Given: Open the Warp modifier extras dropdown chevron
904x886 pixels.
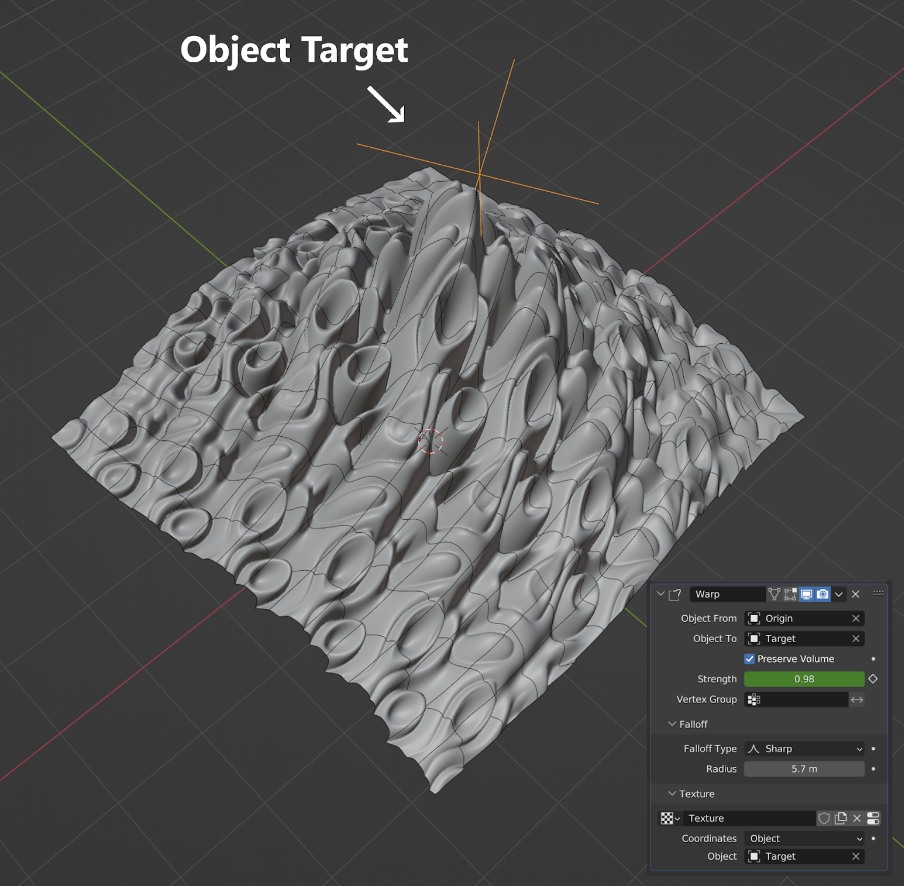Looking at the screenshot, I should point(839,594).
